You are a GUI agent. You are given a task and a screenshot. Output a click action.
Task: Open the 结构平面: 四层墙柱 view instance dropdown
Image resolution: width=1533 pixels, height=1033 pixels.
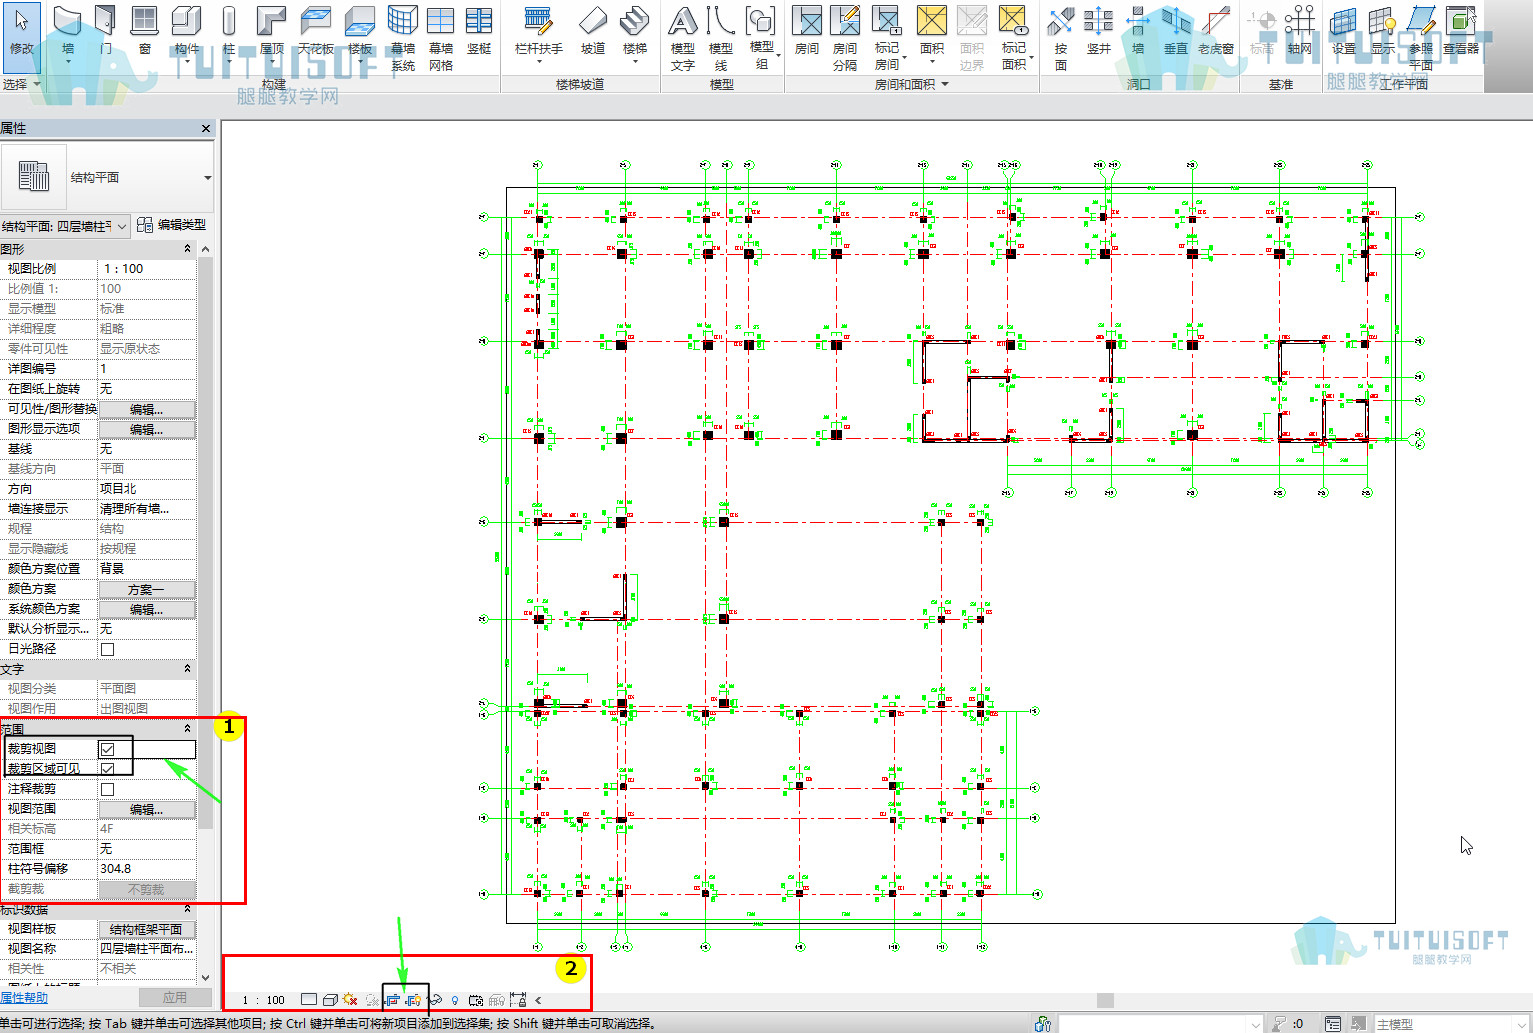[66, 226]
